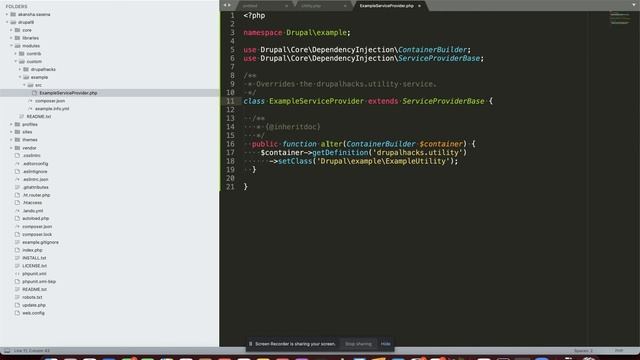Click the ExampleServiceProvider.php file icon in sidebar
The height and width of the screenshot is (360, 640).
(x=34, y=93)
